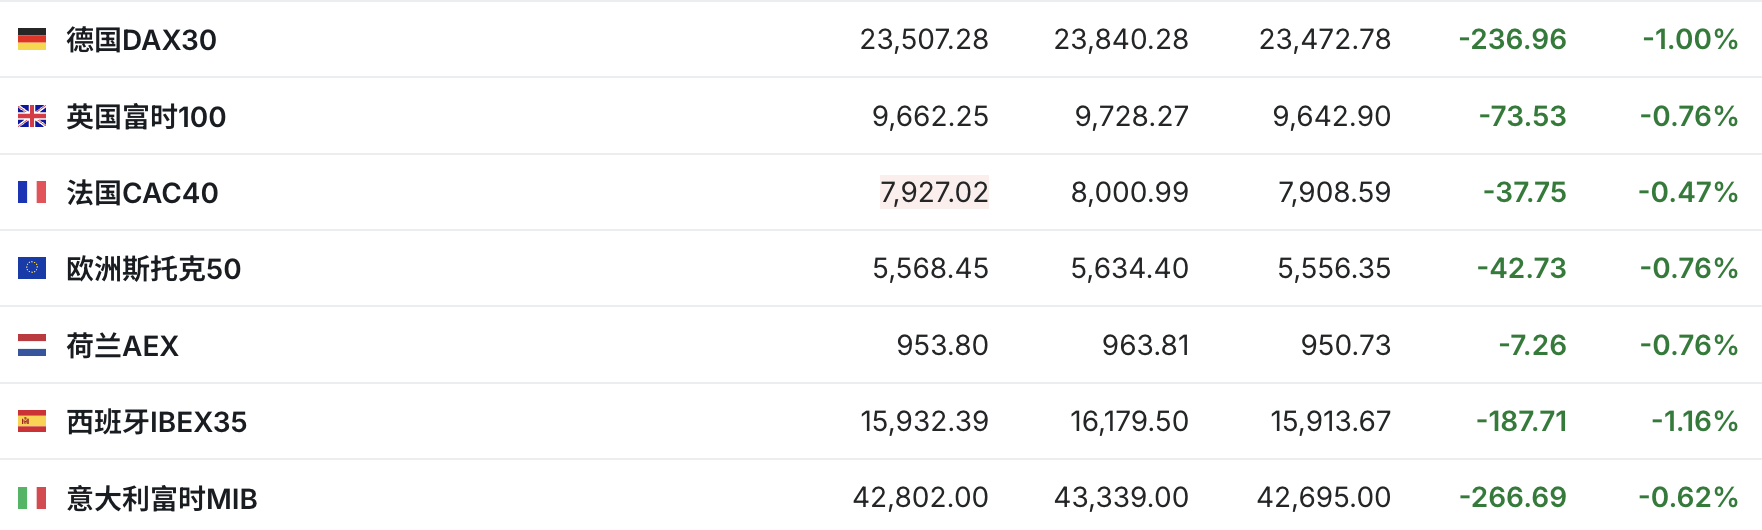This screenshot has height=530, width=1762.
Task: Open the 西班牙IBEX35 index link
Action: click(156, 422)
